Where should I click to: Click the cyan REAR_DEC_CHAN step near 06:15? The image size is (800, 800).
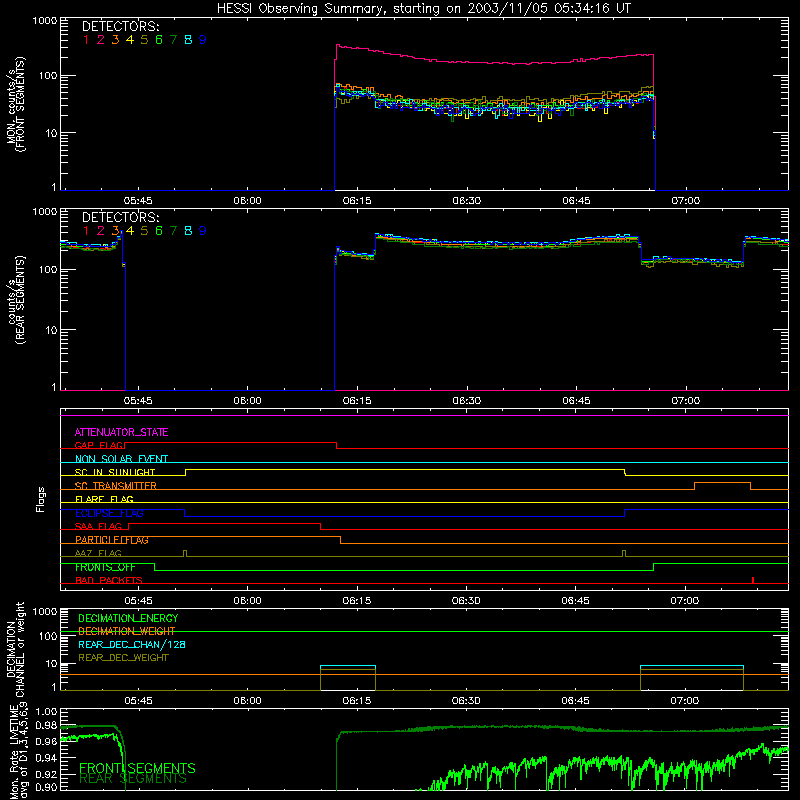coord(348,666)
